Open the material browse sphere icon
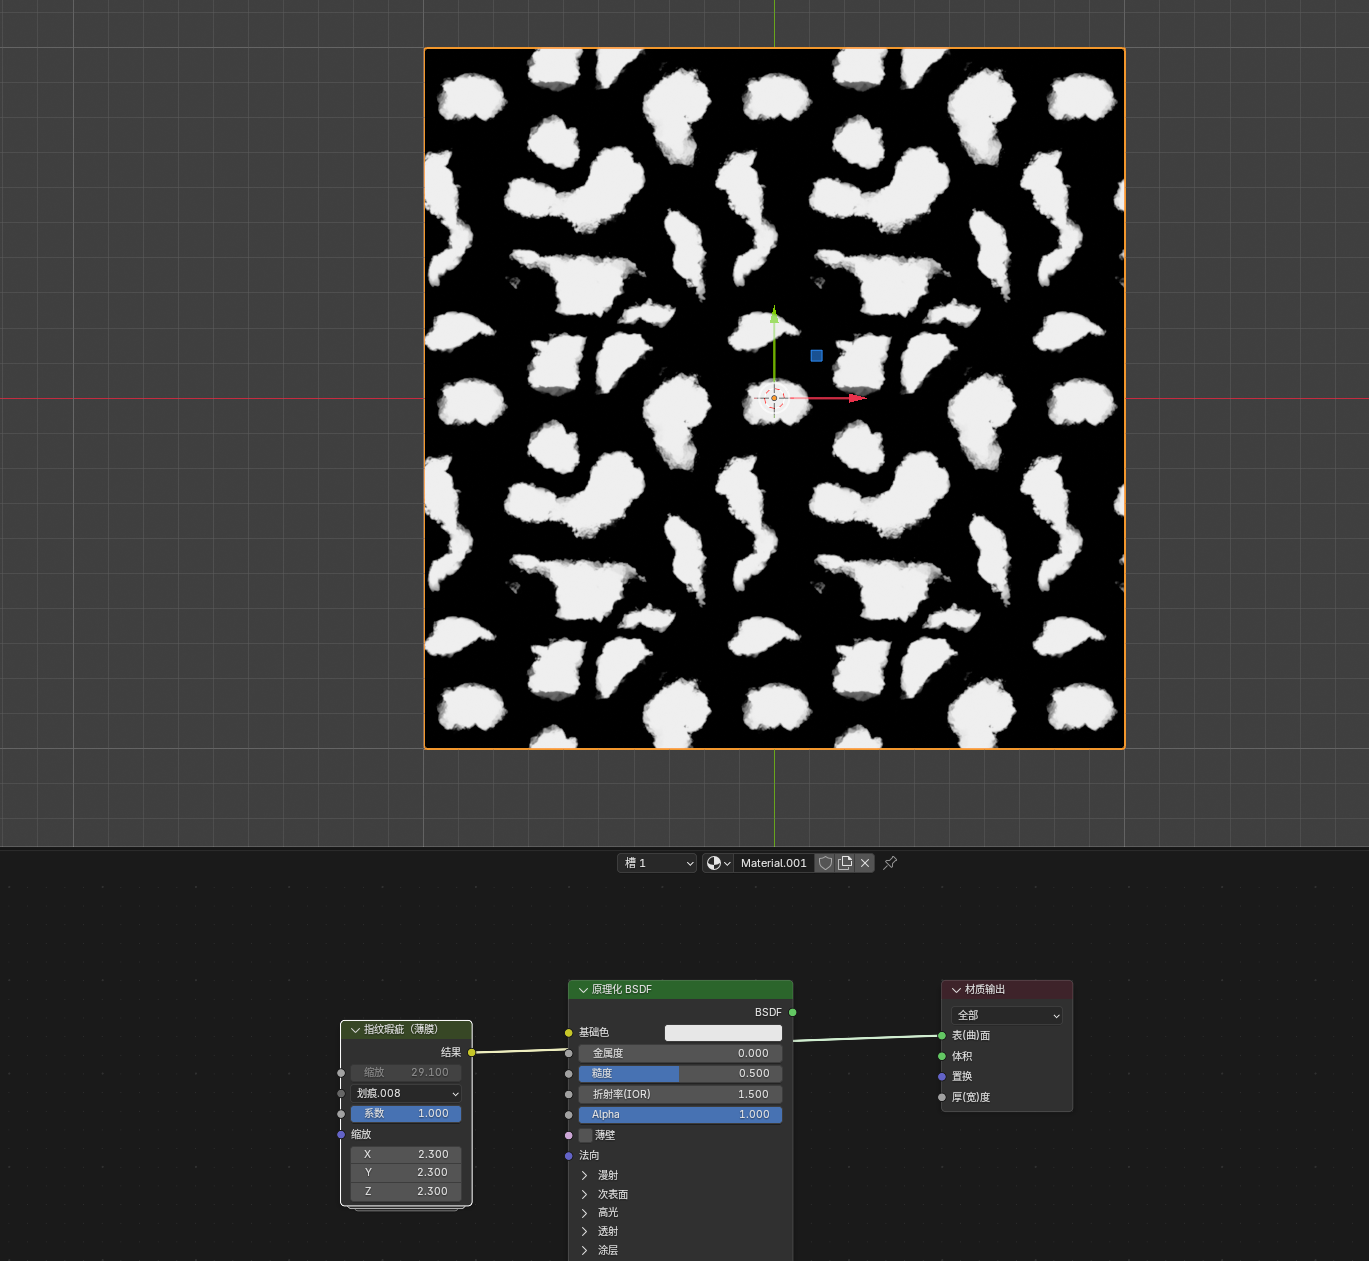 pos(718,863)
